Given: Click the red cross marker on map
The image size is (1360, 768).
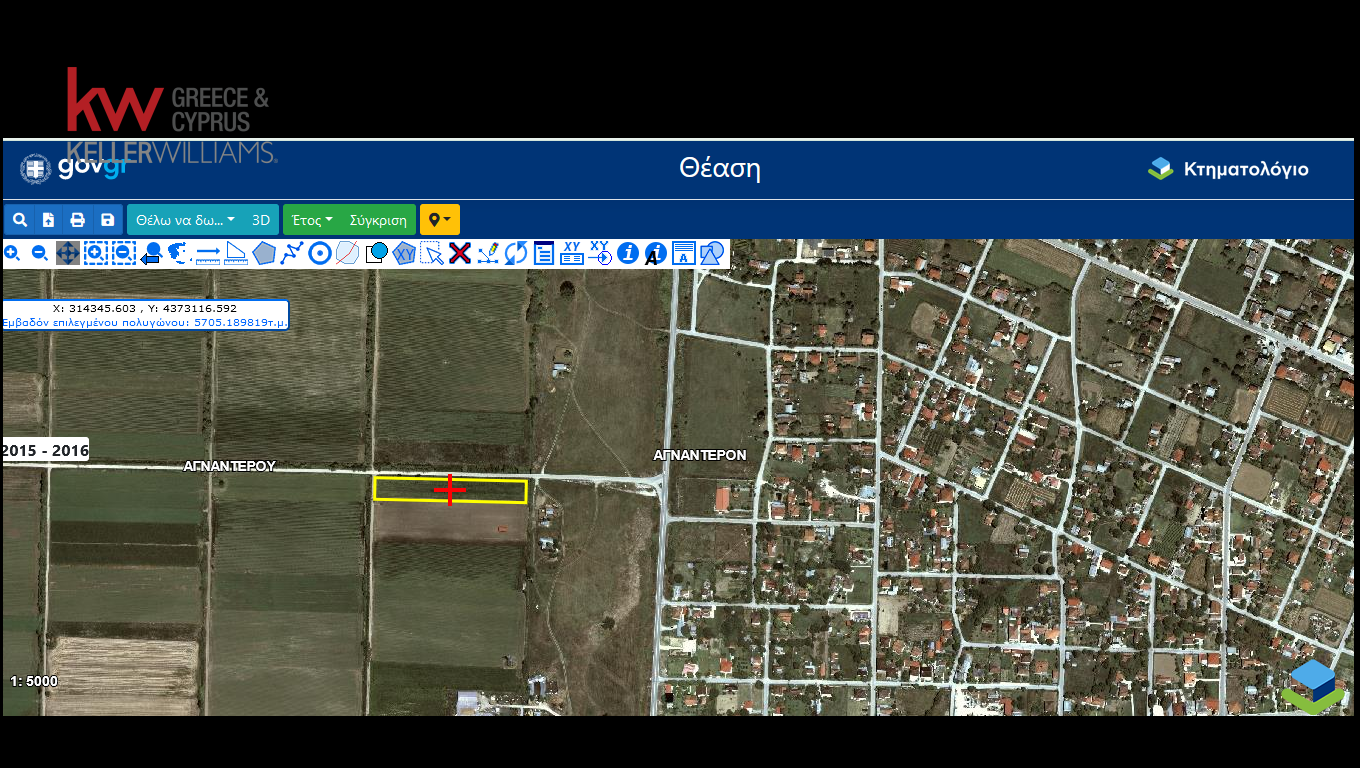Looking at the screenshot, I should [450, 489].
